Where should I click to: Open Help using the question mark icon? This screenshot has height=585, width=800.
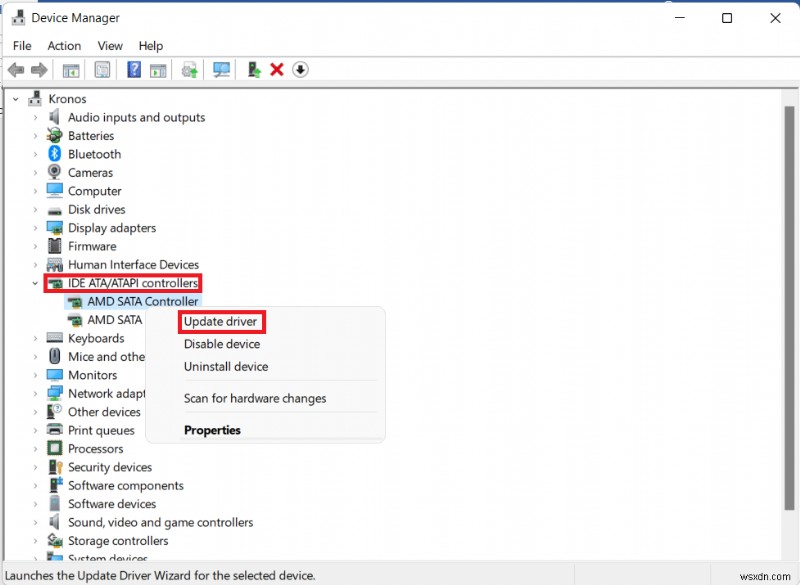pyautogui.click(x=134, y=69)
